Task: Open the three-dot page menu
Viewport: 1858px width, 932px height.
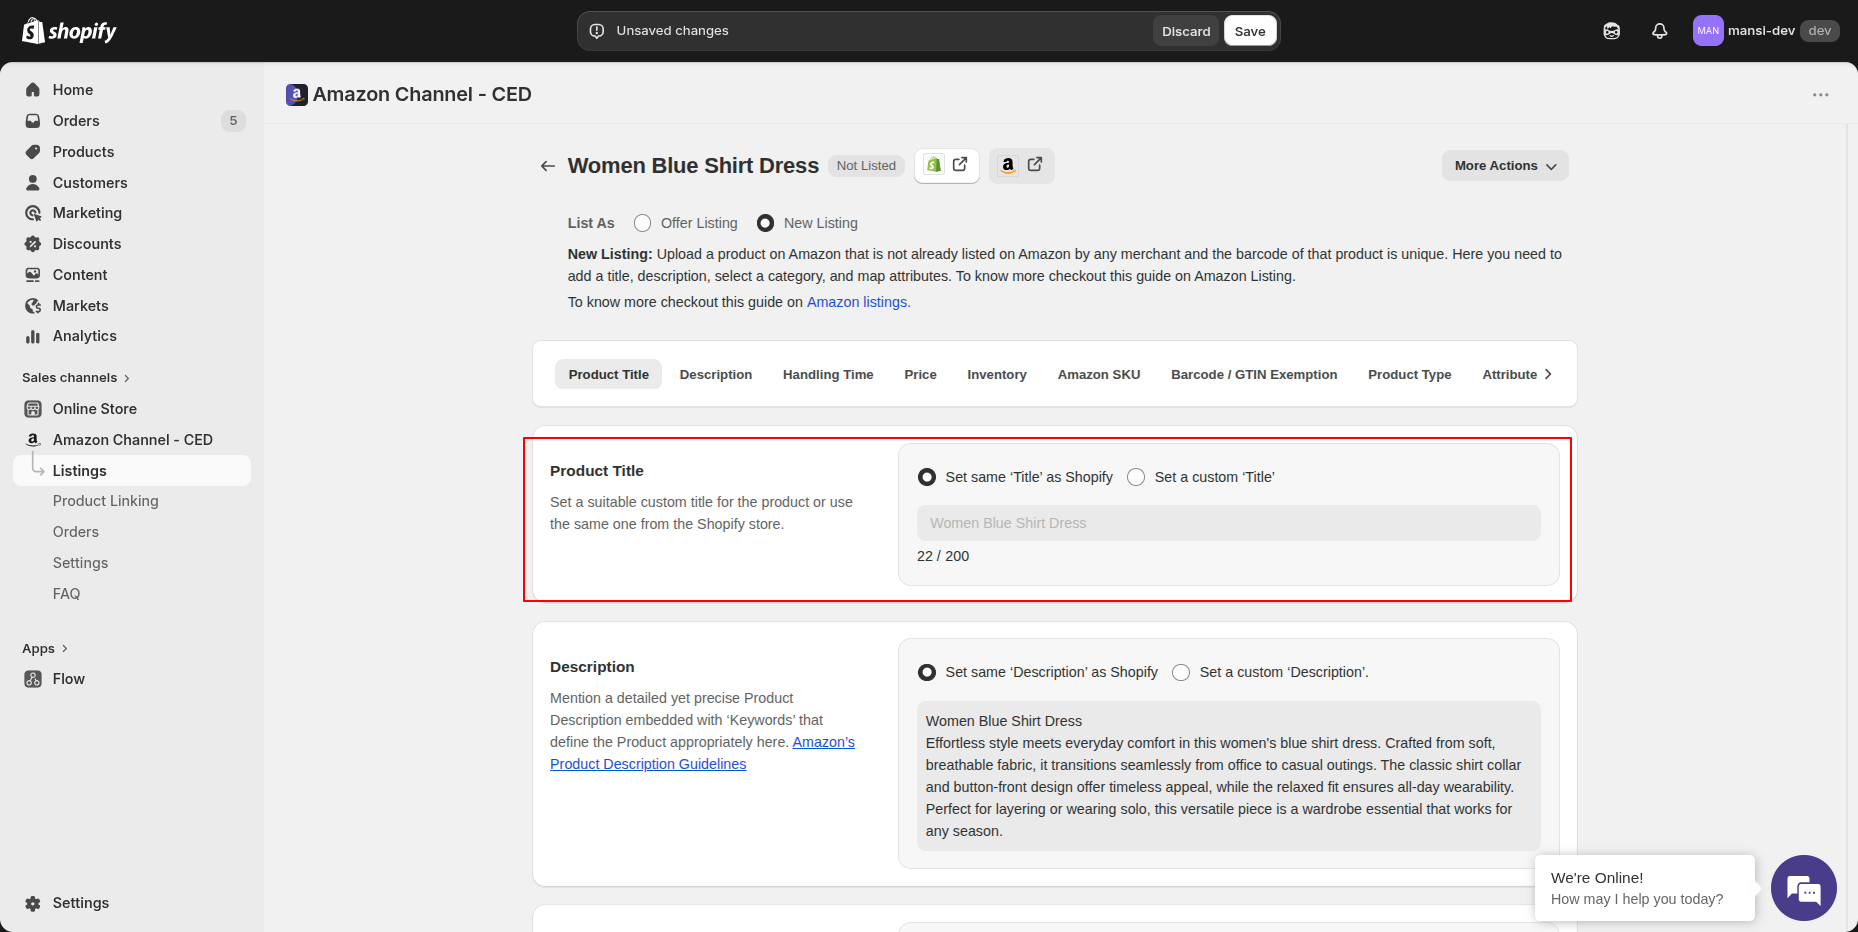Action: pos(1821,95)
